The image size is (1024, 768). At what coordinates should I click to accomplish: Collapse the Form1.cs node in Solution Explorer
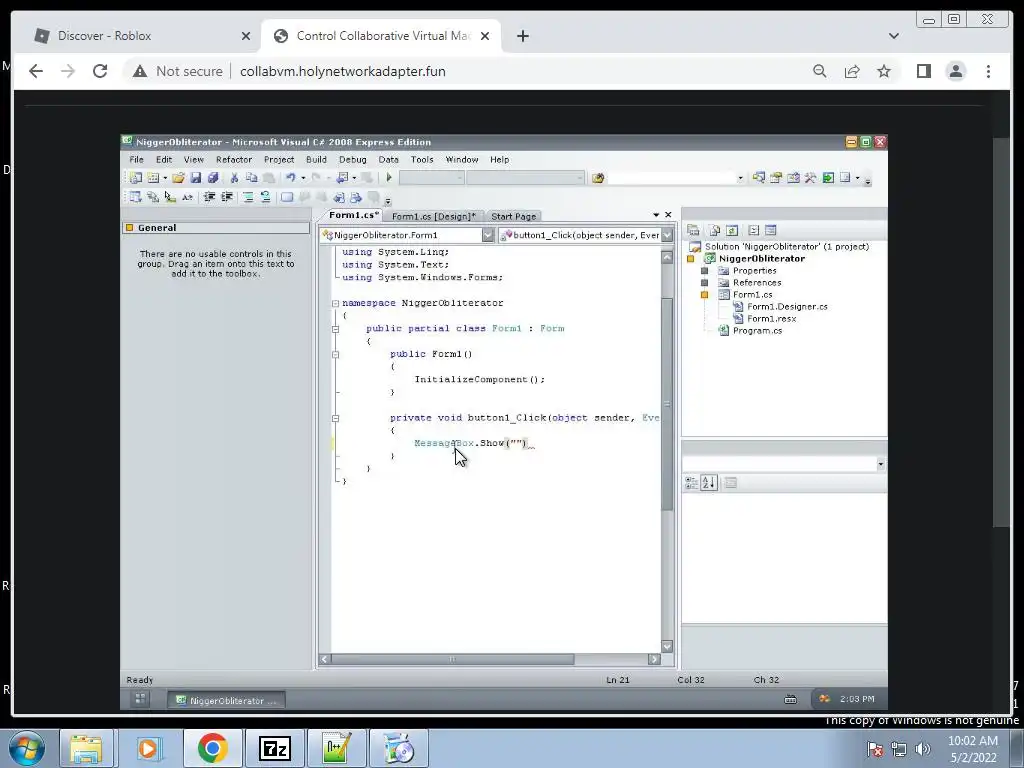pos(704,295)
